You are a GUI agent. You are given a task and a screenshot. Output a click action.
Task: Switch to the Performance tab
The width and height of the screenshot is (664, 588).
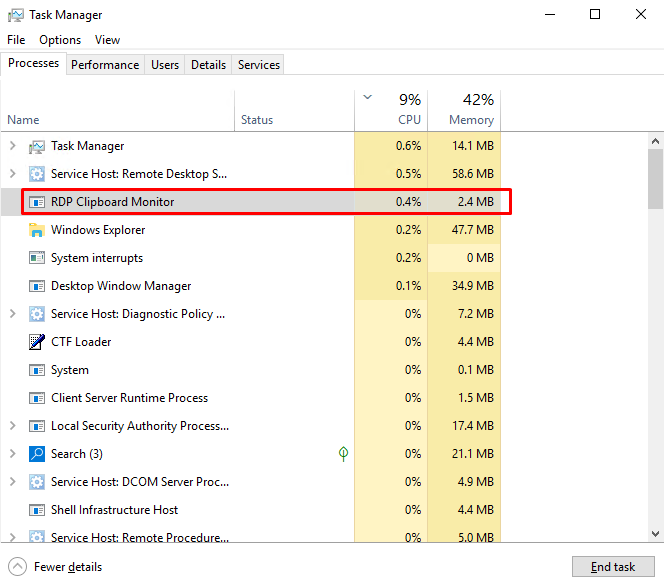tap(105, 65)
